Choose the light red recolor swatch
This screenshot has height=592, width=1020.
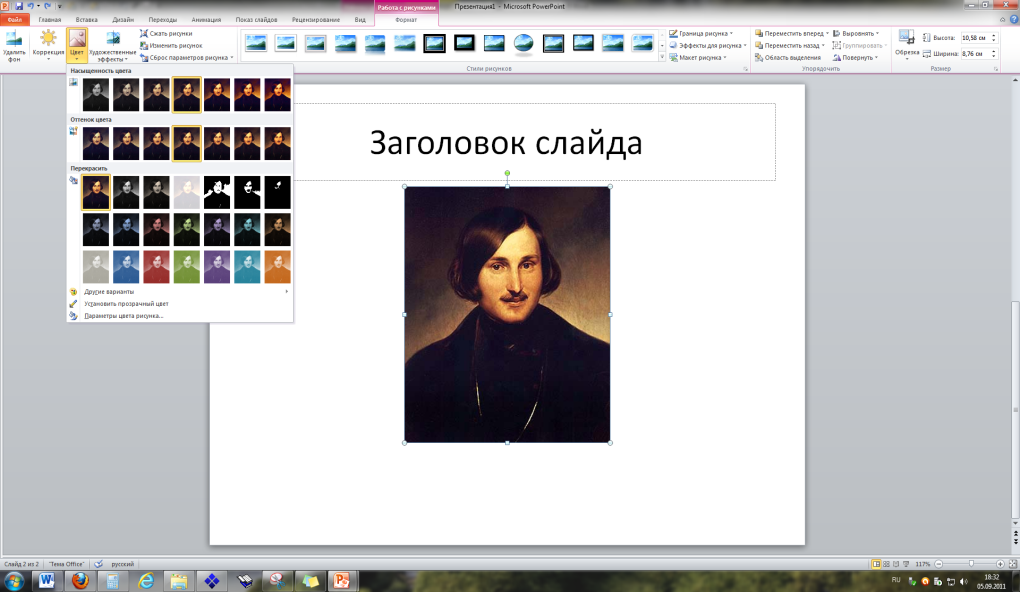point(156,267)
